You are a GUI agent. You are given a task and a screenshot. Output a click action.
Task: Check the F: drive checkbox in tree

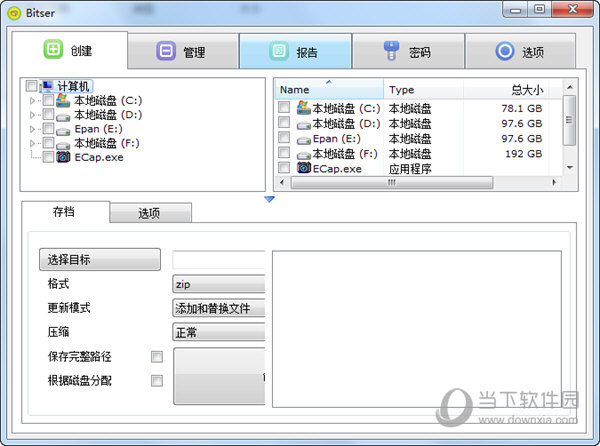48,143
